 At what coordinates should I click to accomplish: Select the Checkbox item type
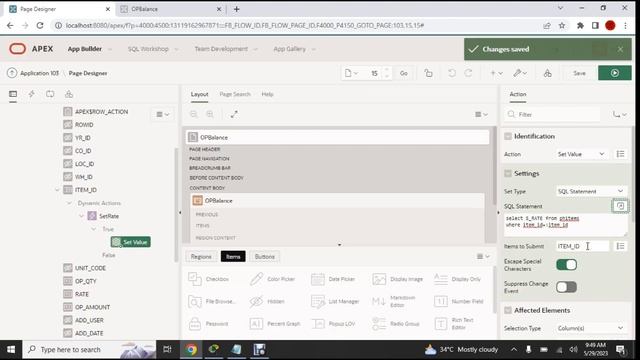(x=209, y=279)
